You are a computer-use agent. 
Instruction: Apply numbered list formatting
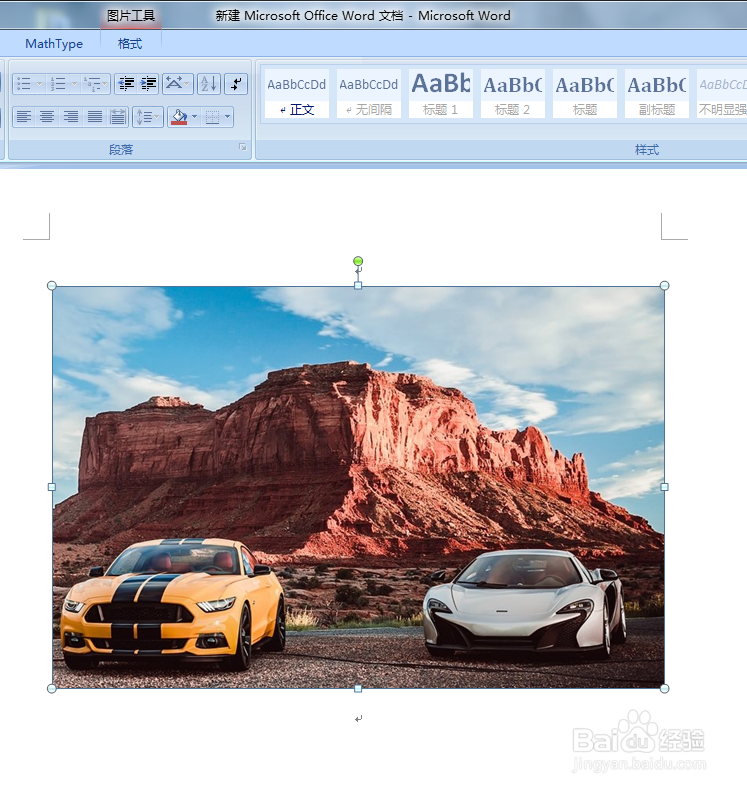(x=58, y=84)
